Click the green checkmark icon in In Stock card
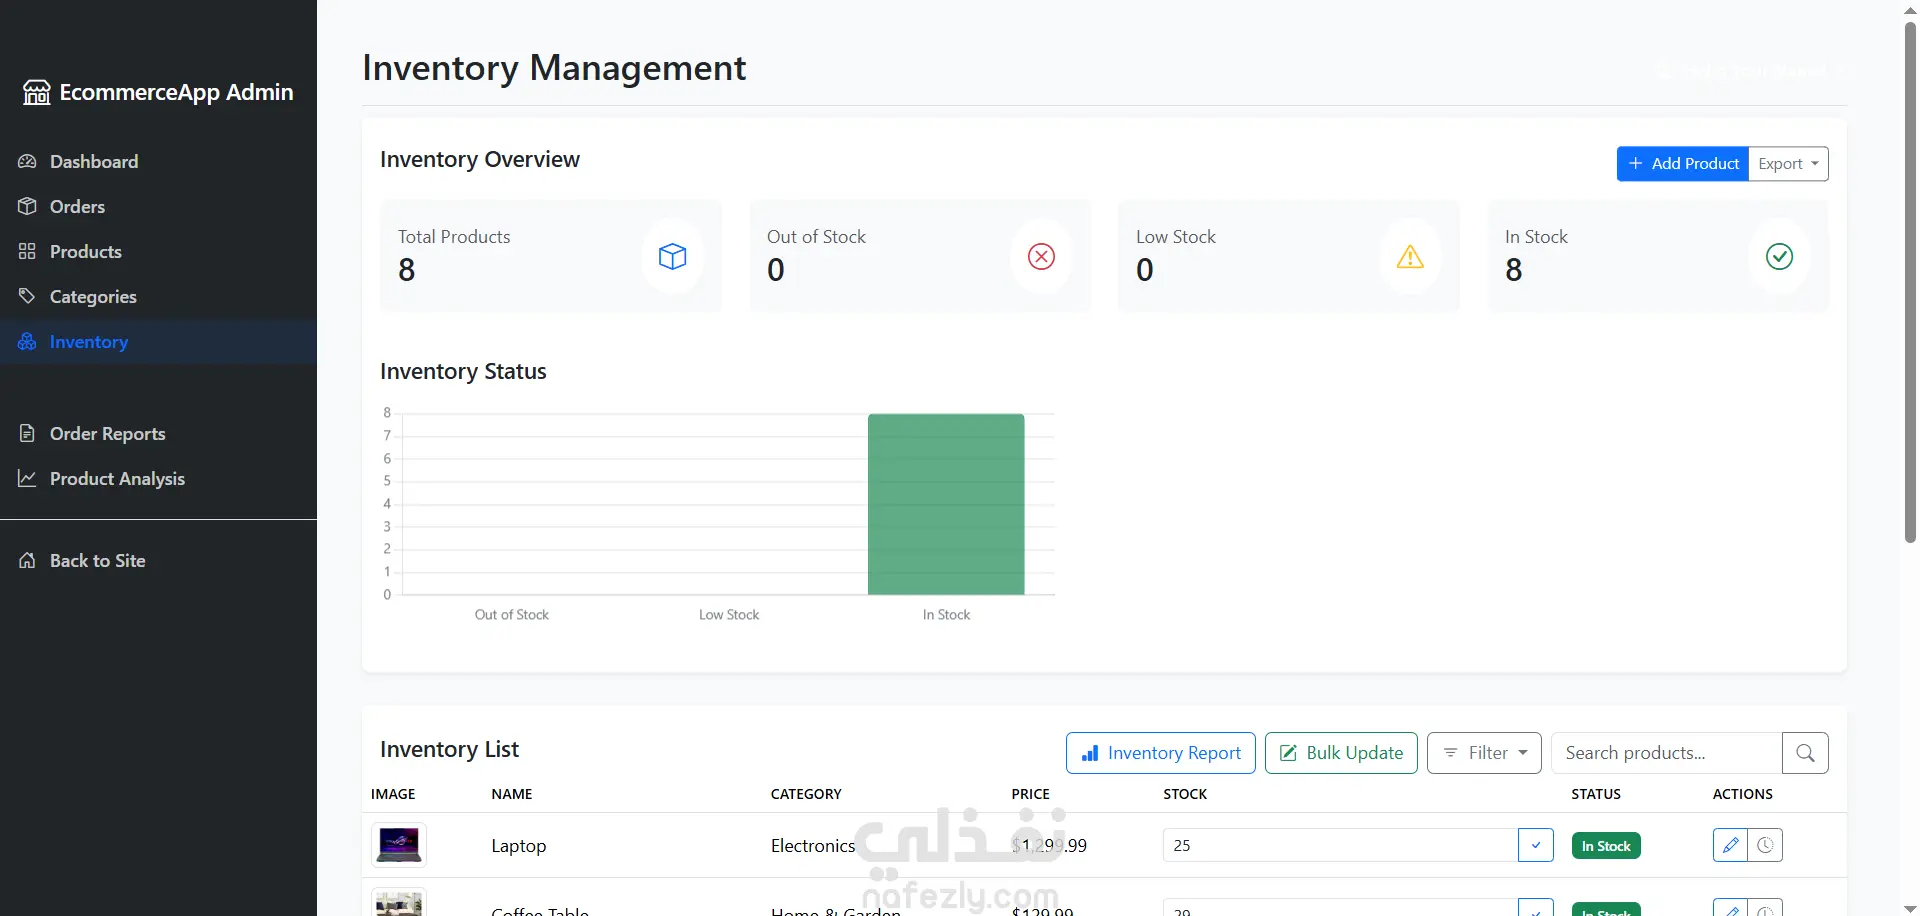1920x916 pixels. click(1779, 257)
